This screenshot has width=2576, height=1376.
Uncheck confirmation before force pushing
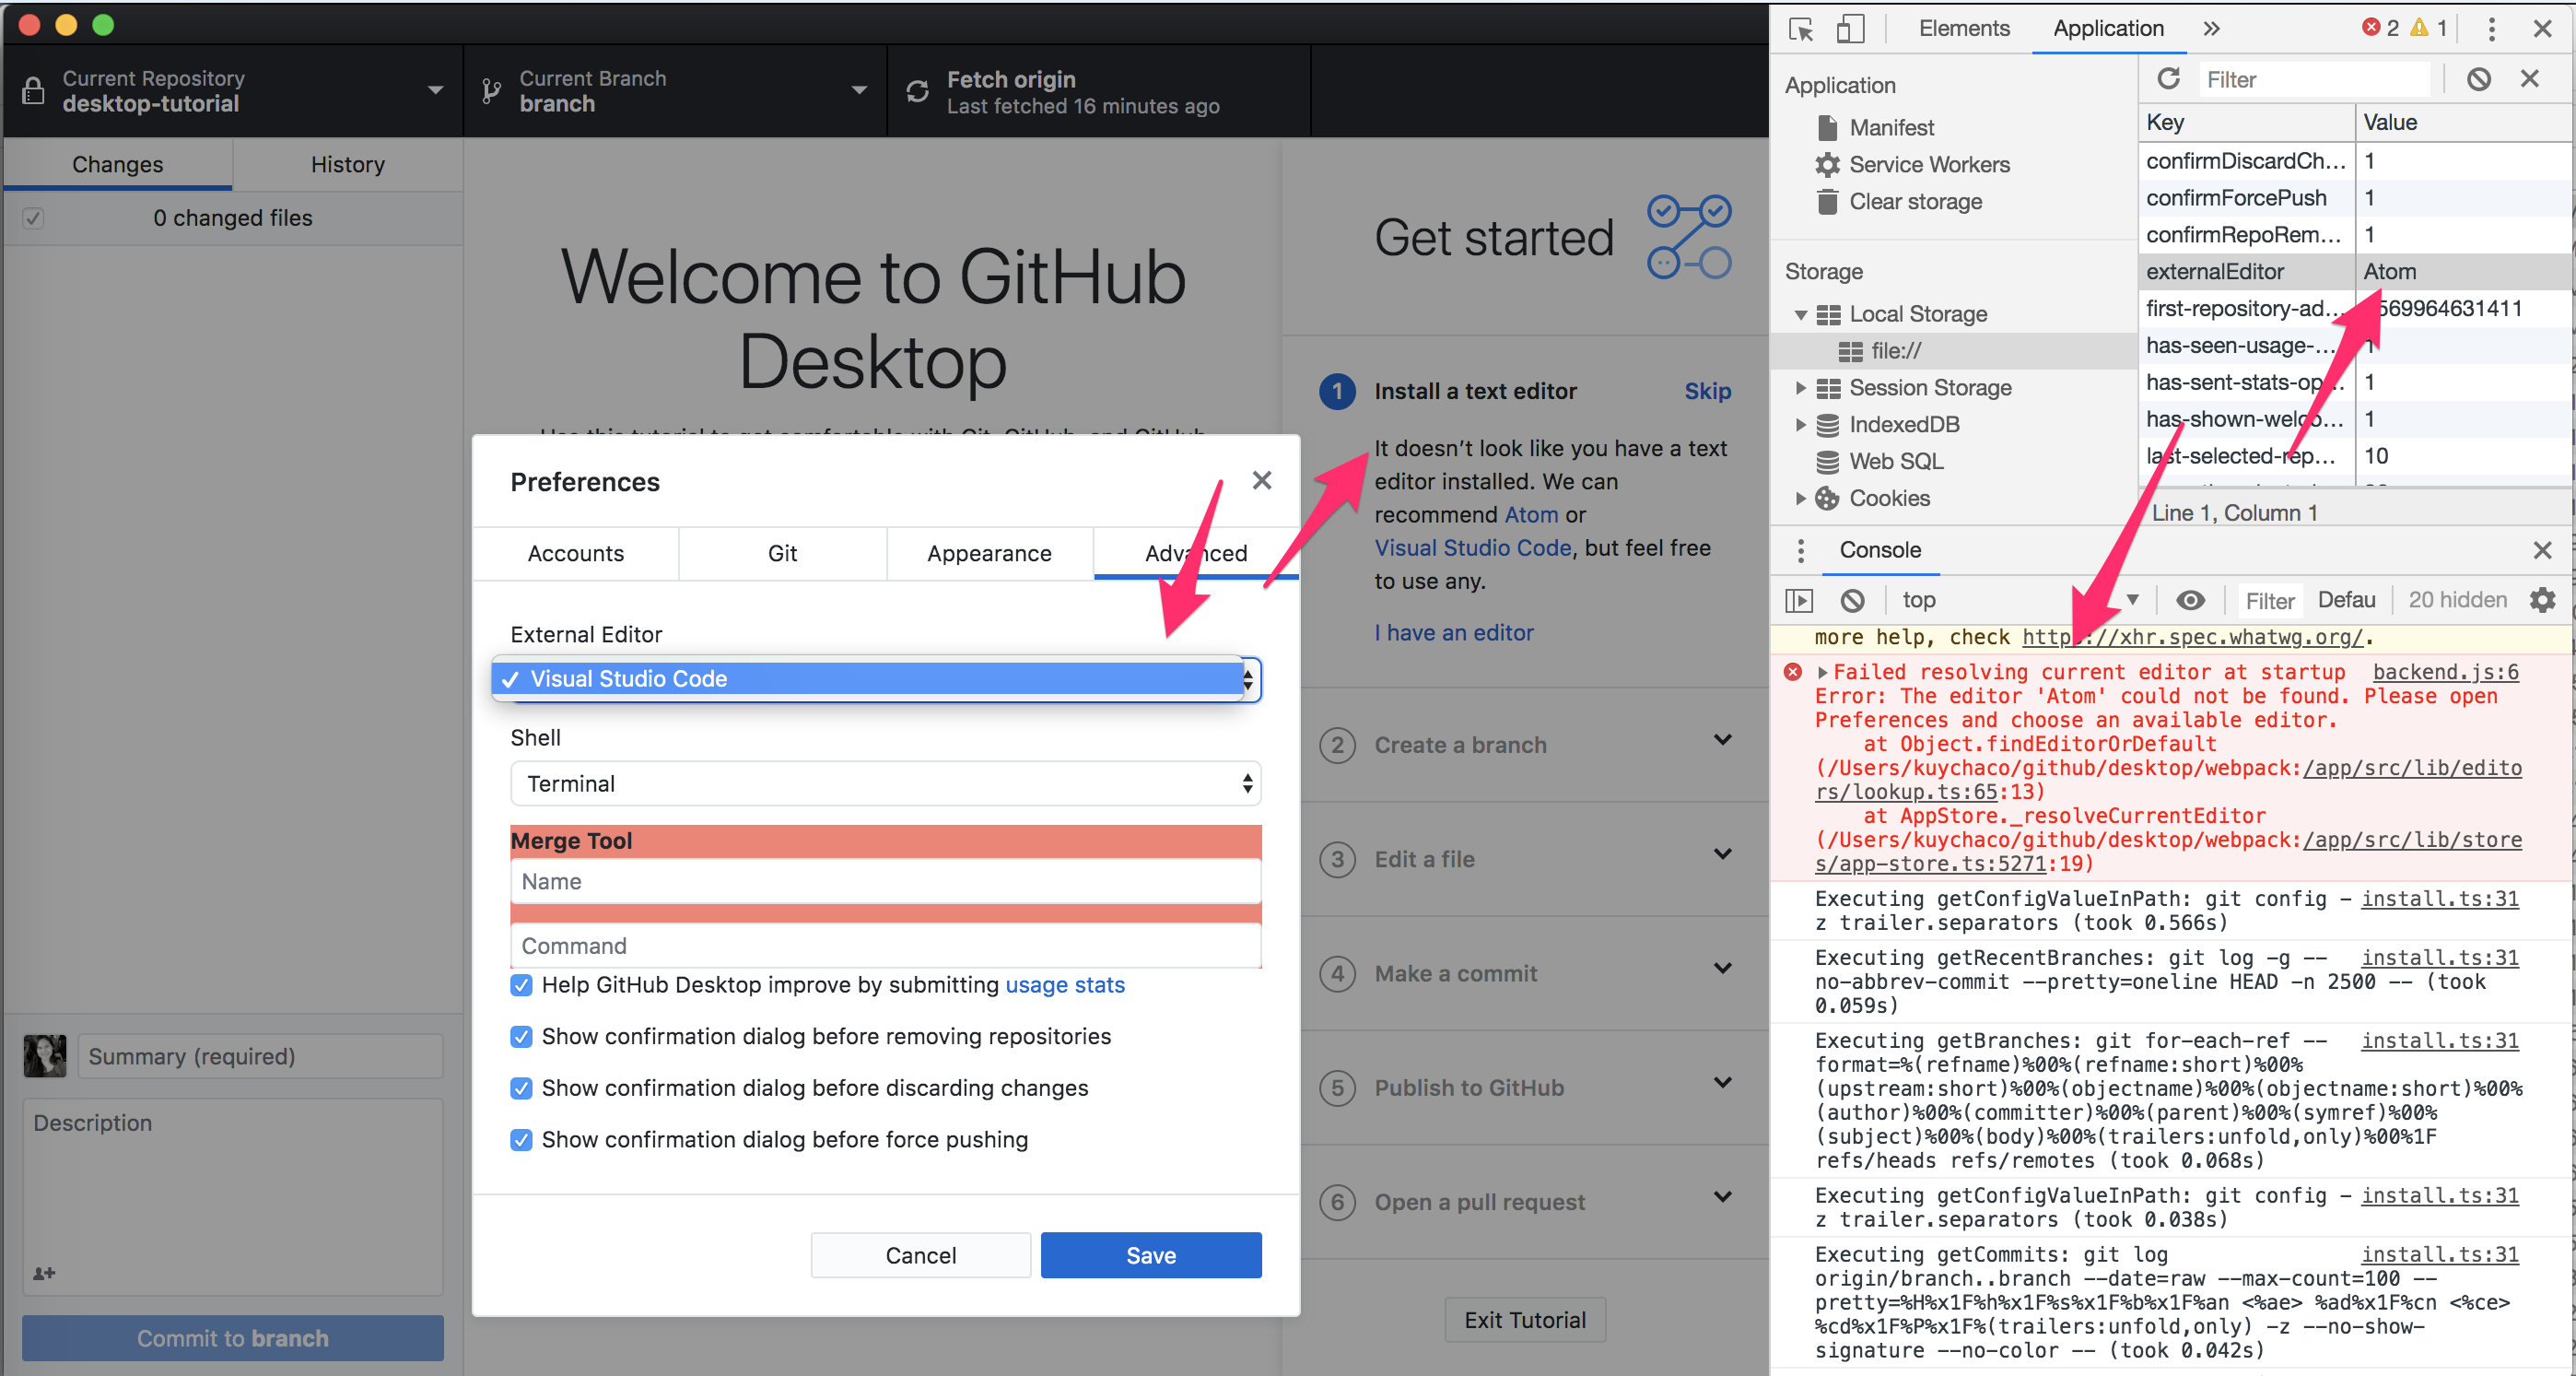tap(521, 1140)
